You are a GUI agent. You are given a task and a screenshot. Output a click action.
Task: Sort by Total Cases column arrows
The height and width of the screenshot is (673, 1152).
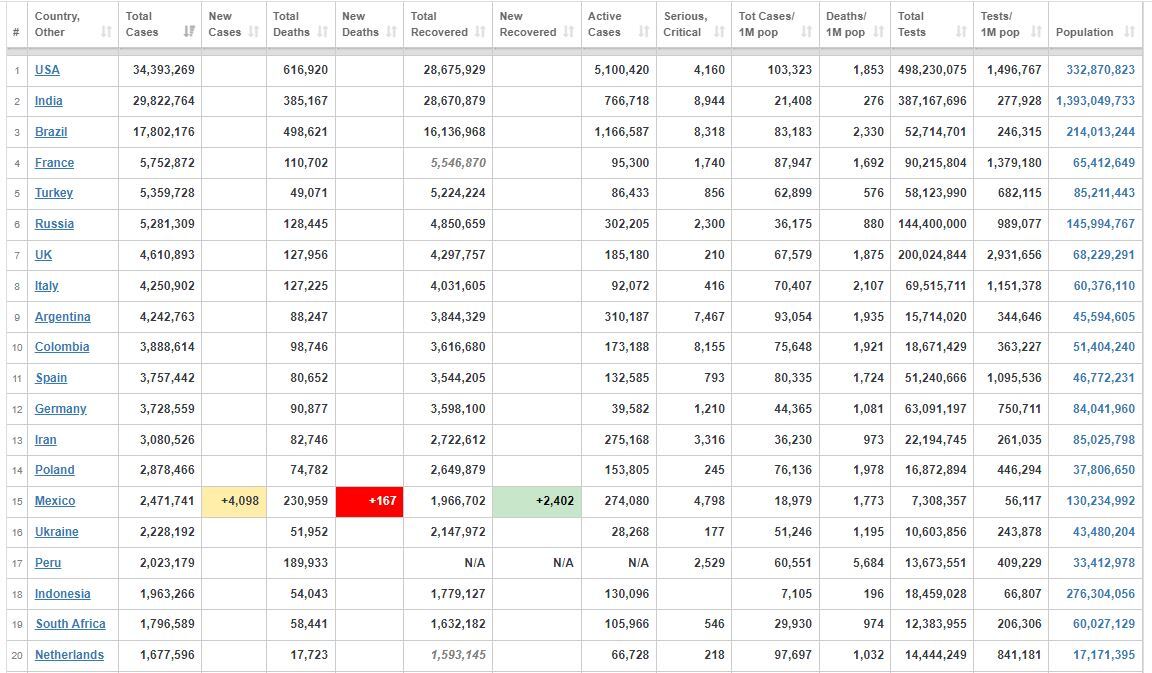(190, 32)
